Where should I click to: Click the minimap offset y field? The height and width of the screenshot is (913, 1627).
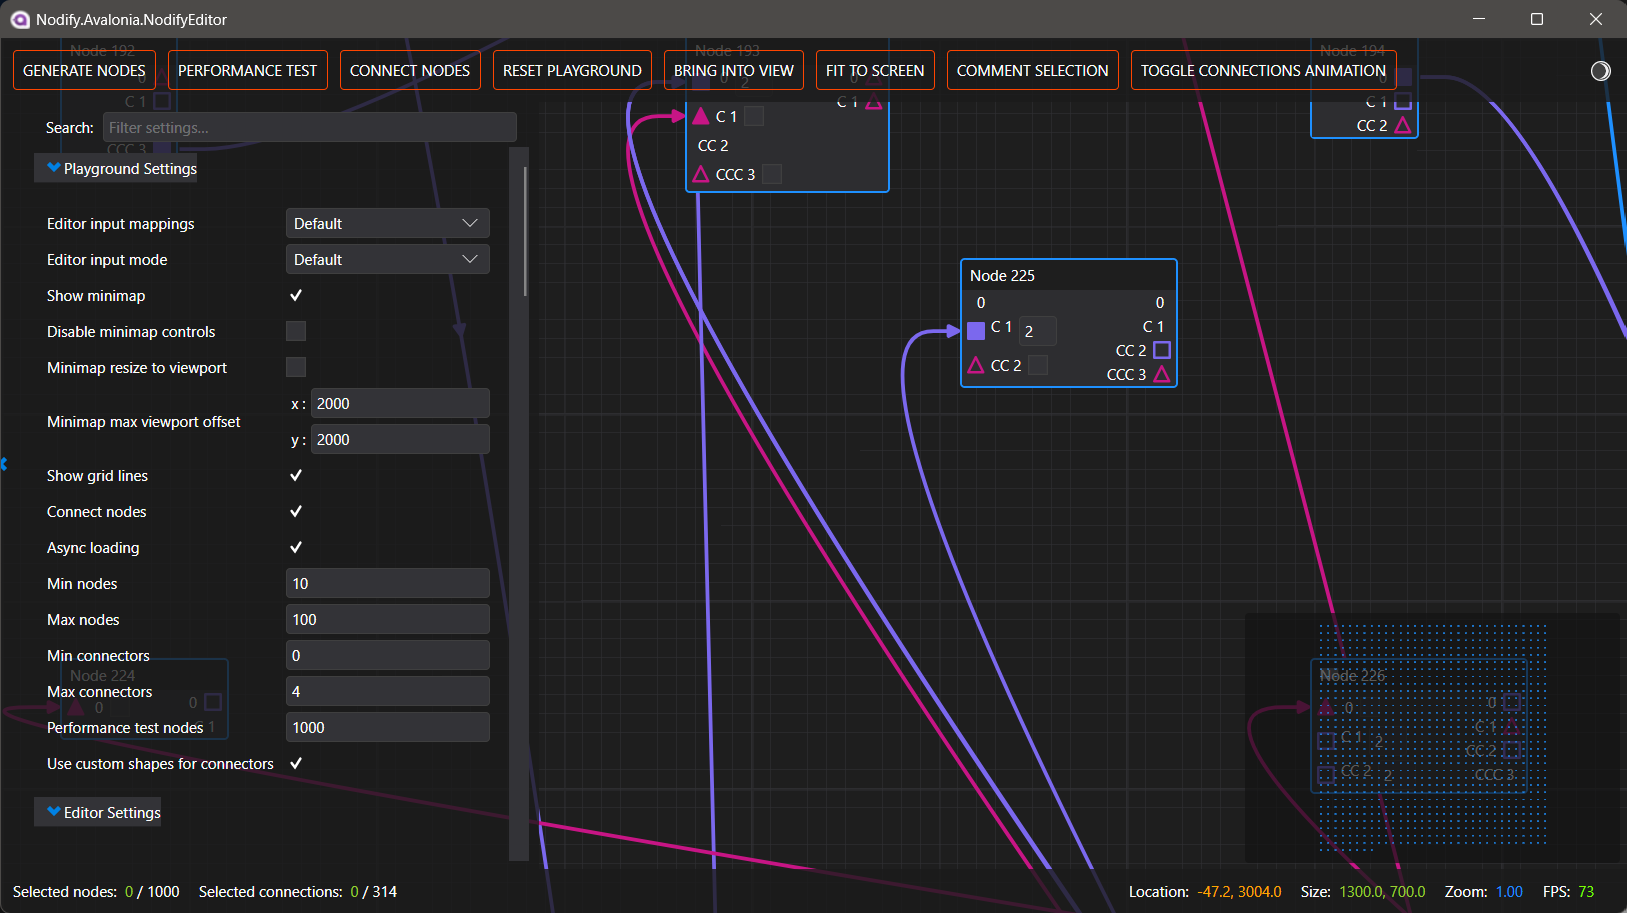[400, 439]
